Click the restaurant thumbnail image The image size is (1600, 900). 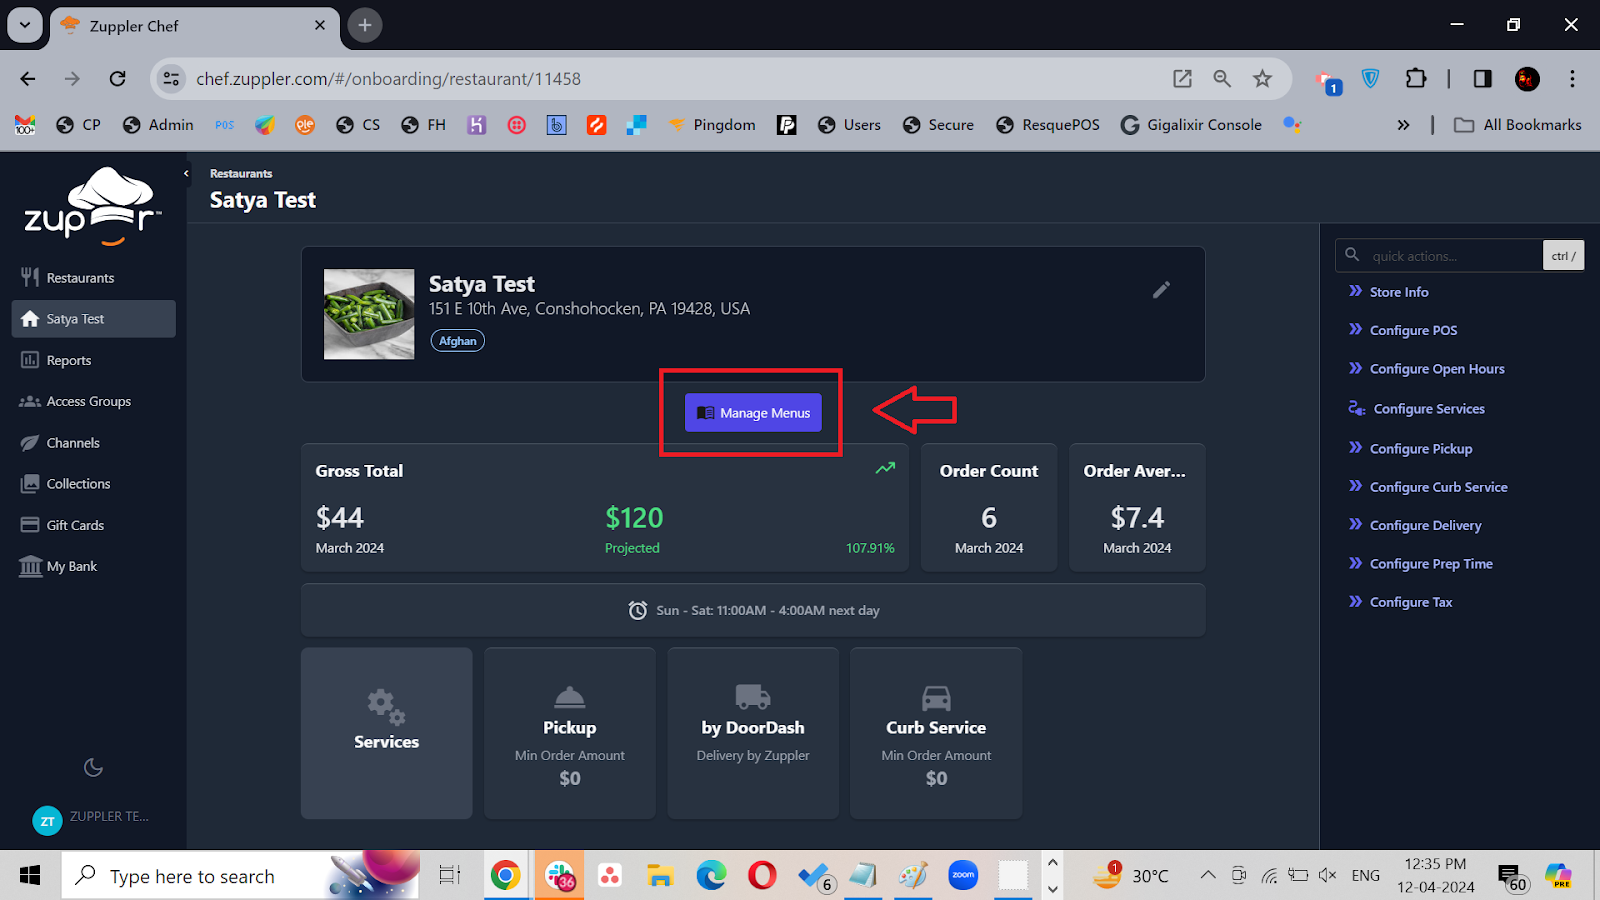(x=369, y=314)
